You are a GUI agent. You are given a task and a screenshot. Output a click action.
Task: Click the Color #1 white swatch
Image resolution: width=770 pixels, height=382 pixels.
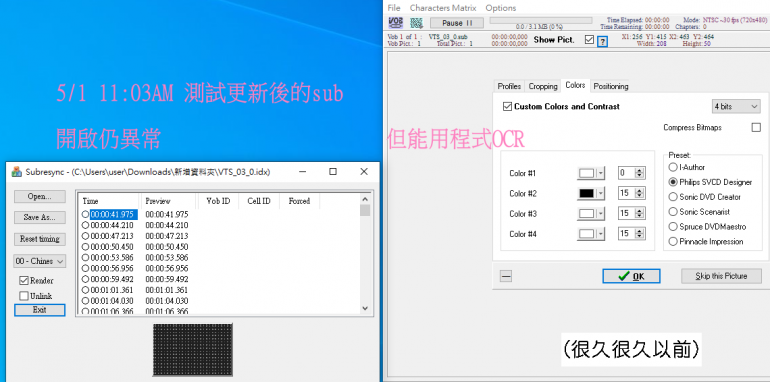pos(587,173)
